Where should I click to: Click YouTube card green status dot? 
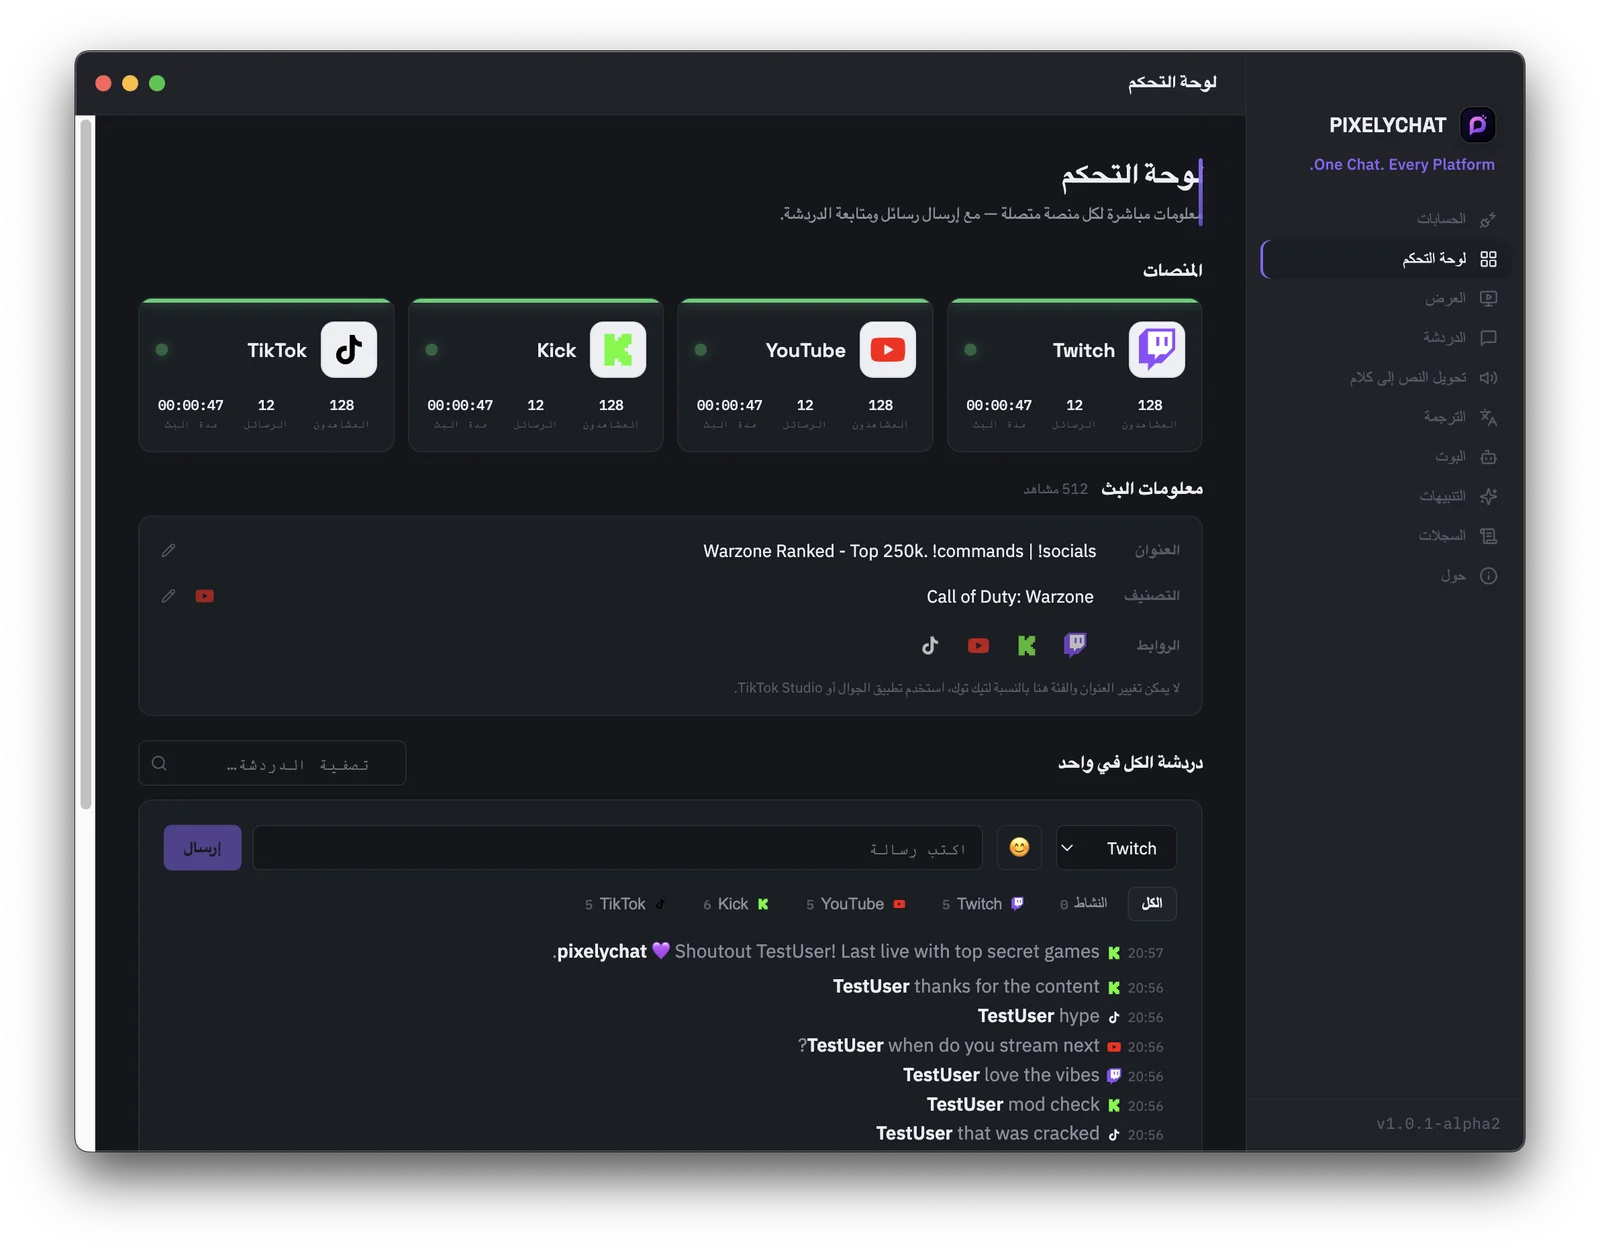tap(701, 350)
